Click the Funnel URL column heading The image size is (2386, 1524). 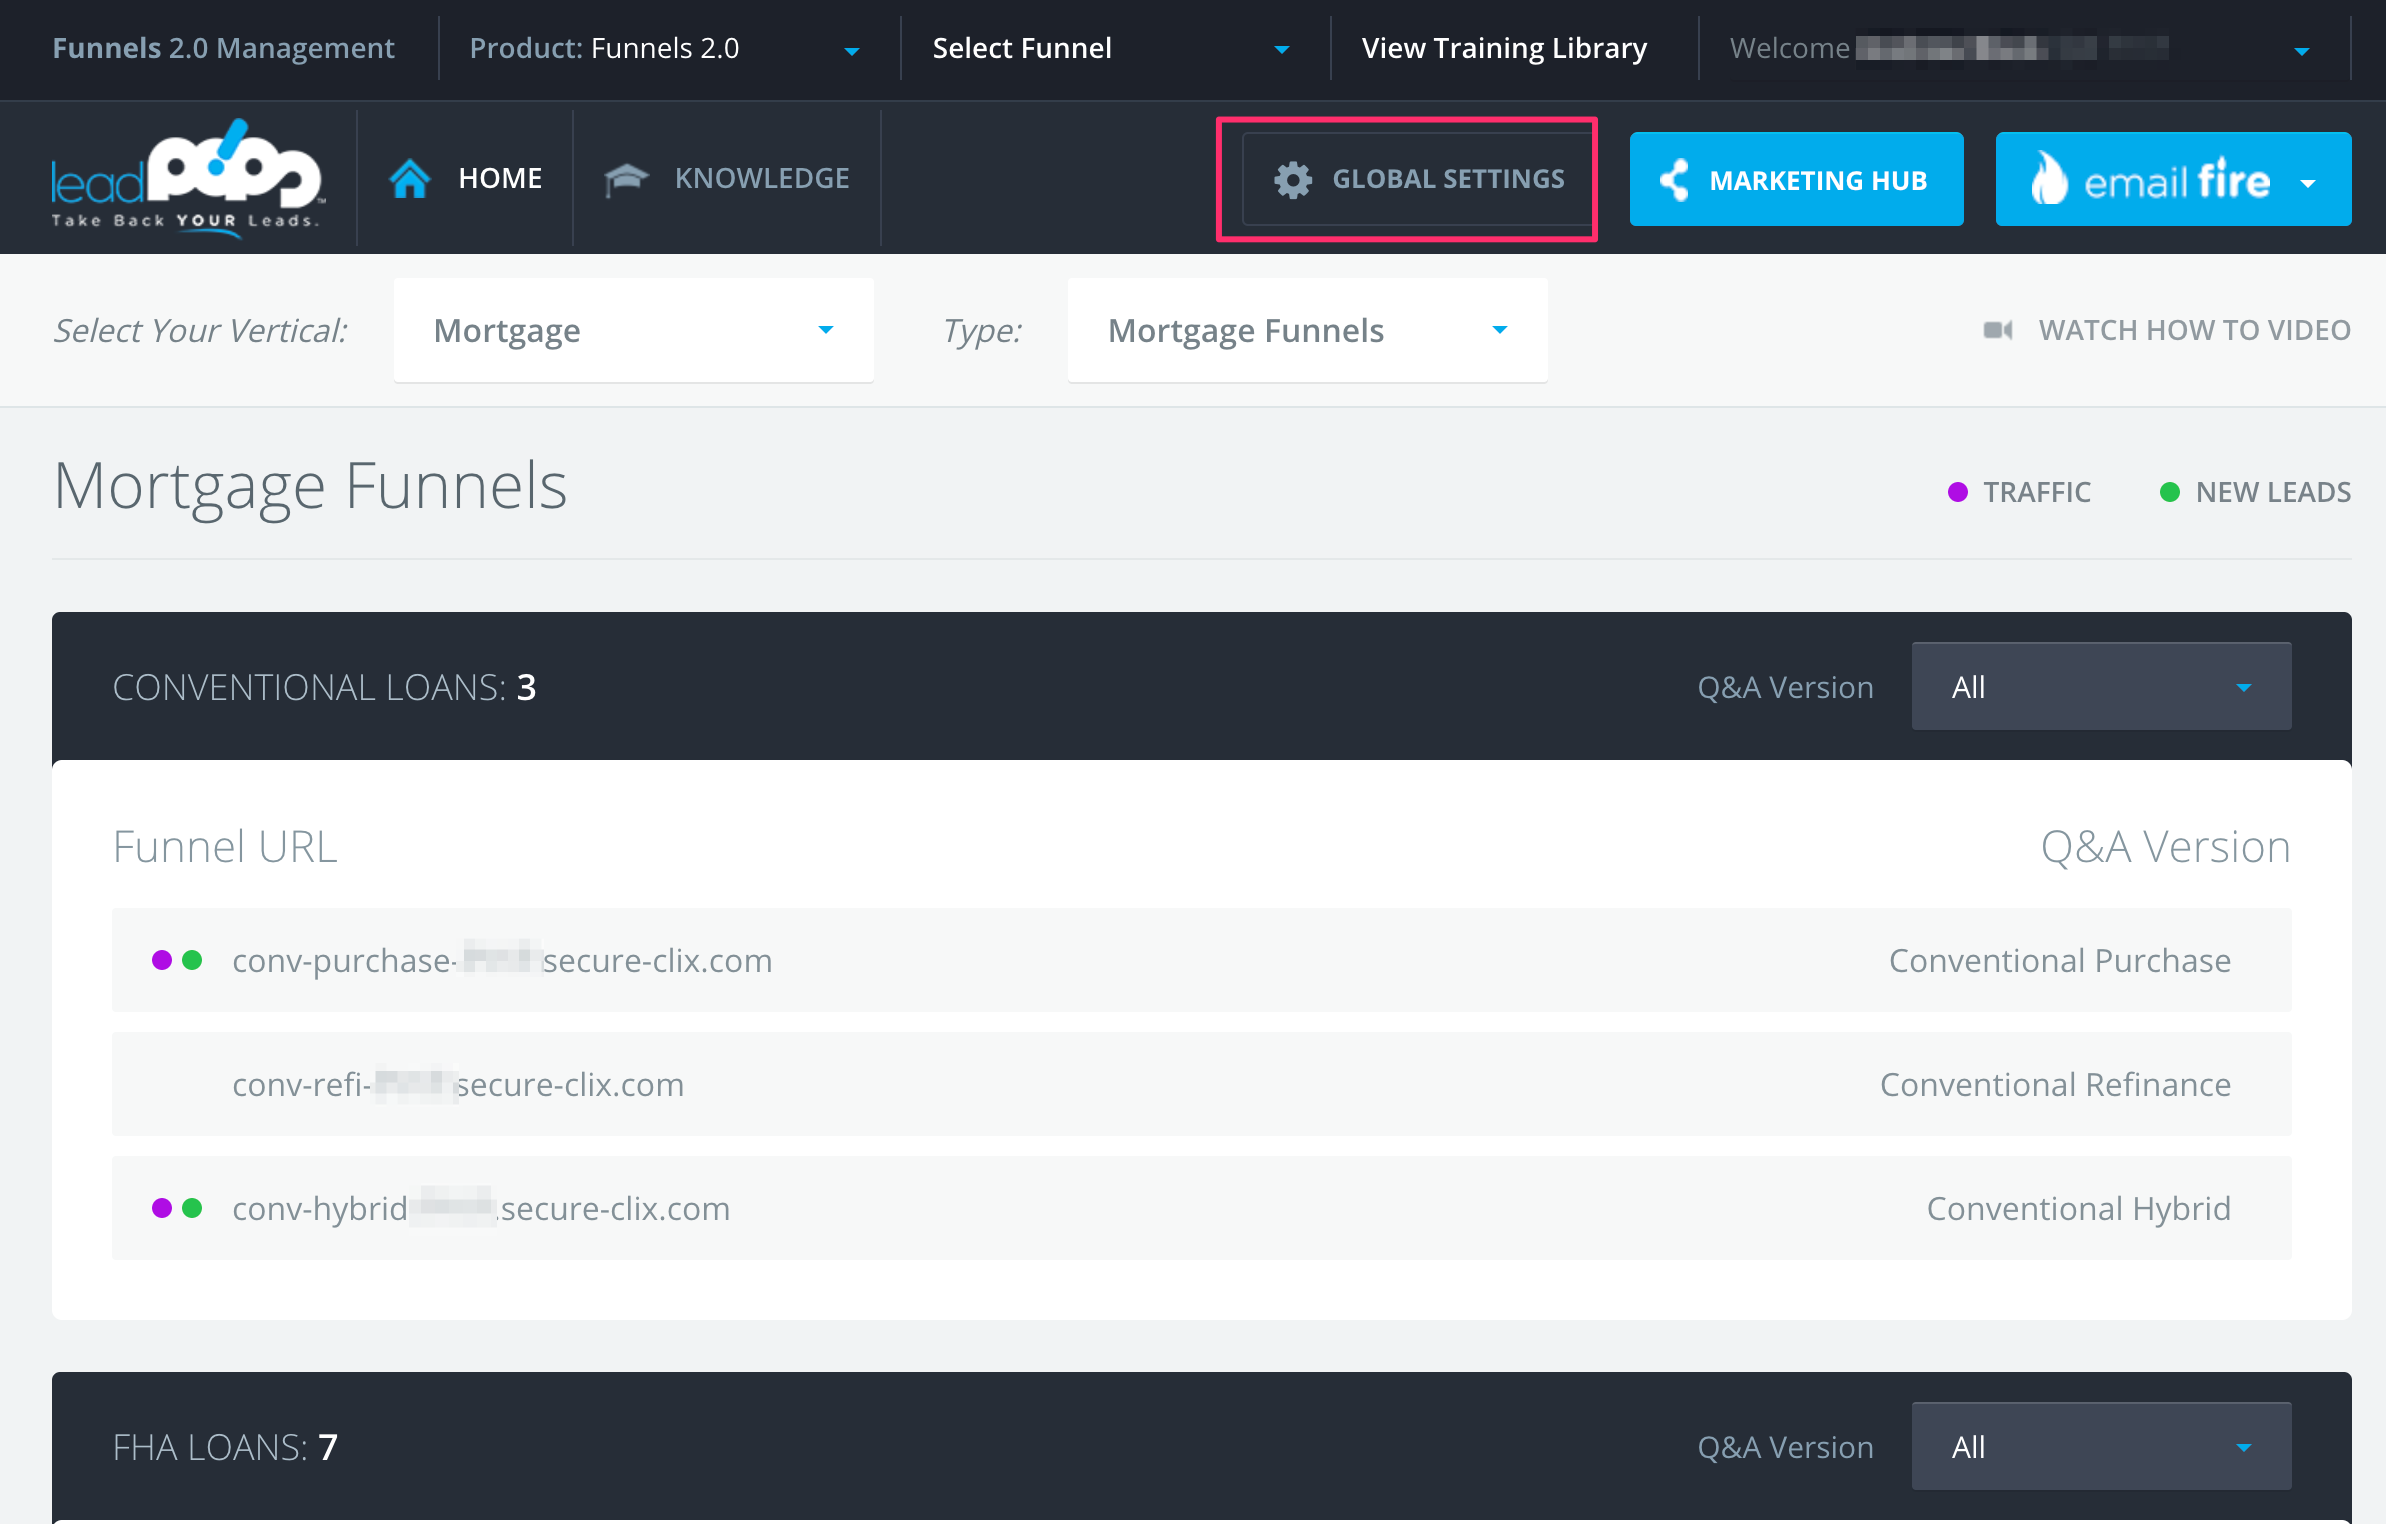coord(225,847)
